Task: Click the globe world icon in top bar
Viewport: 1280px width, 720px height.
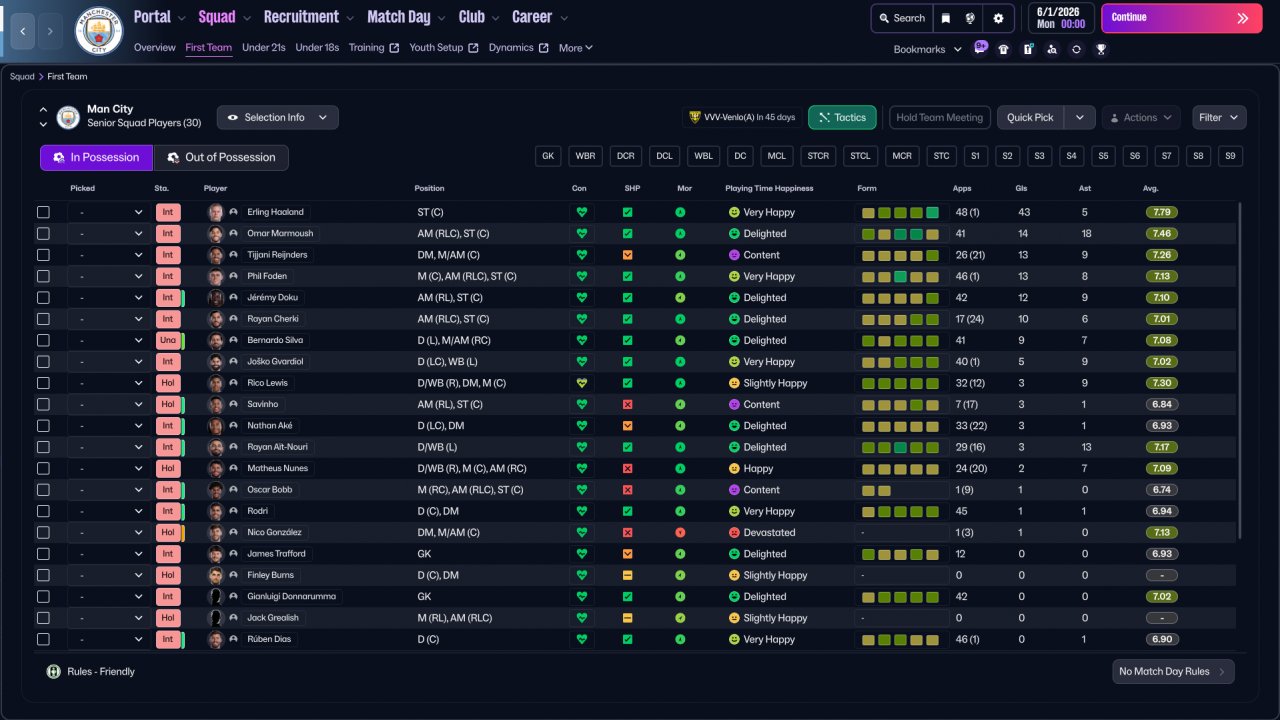Action: (970, 18)
